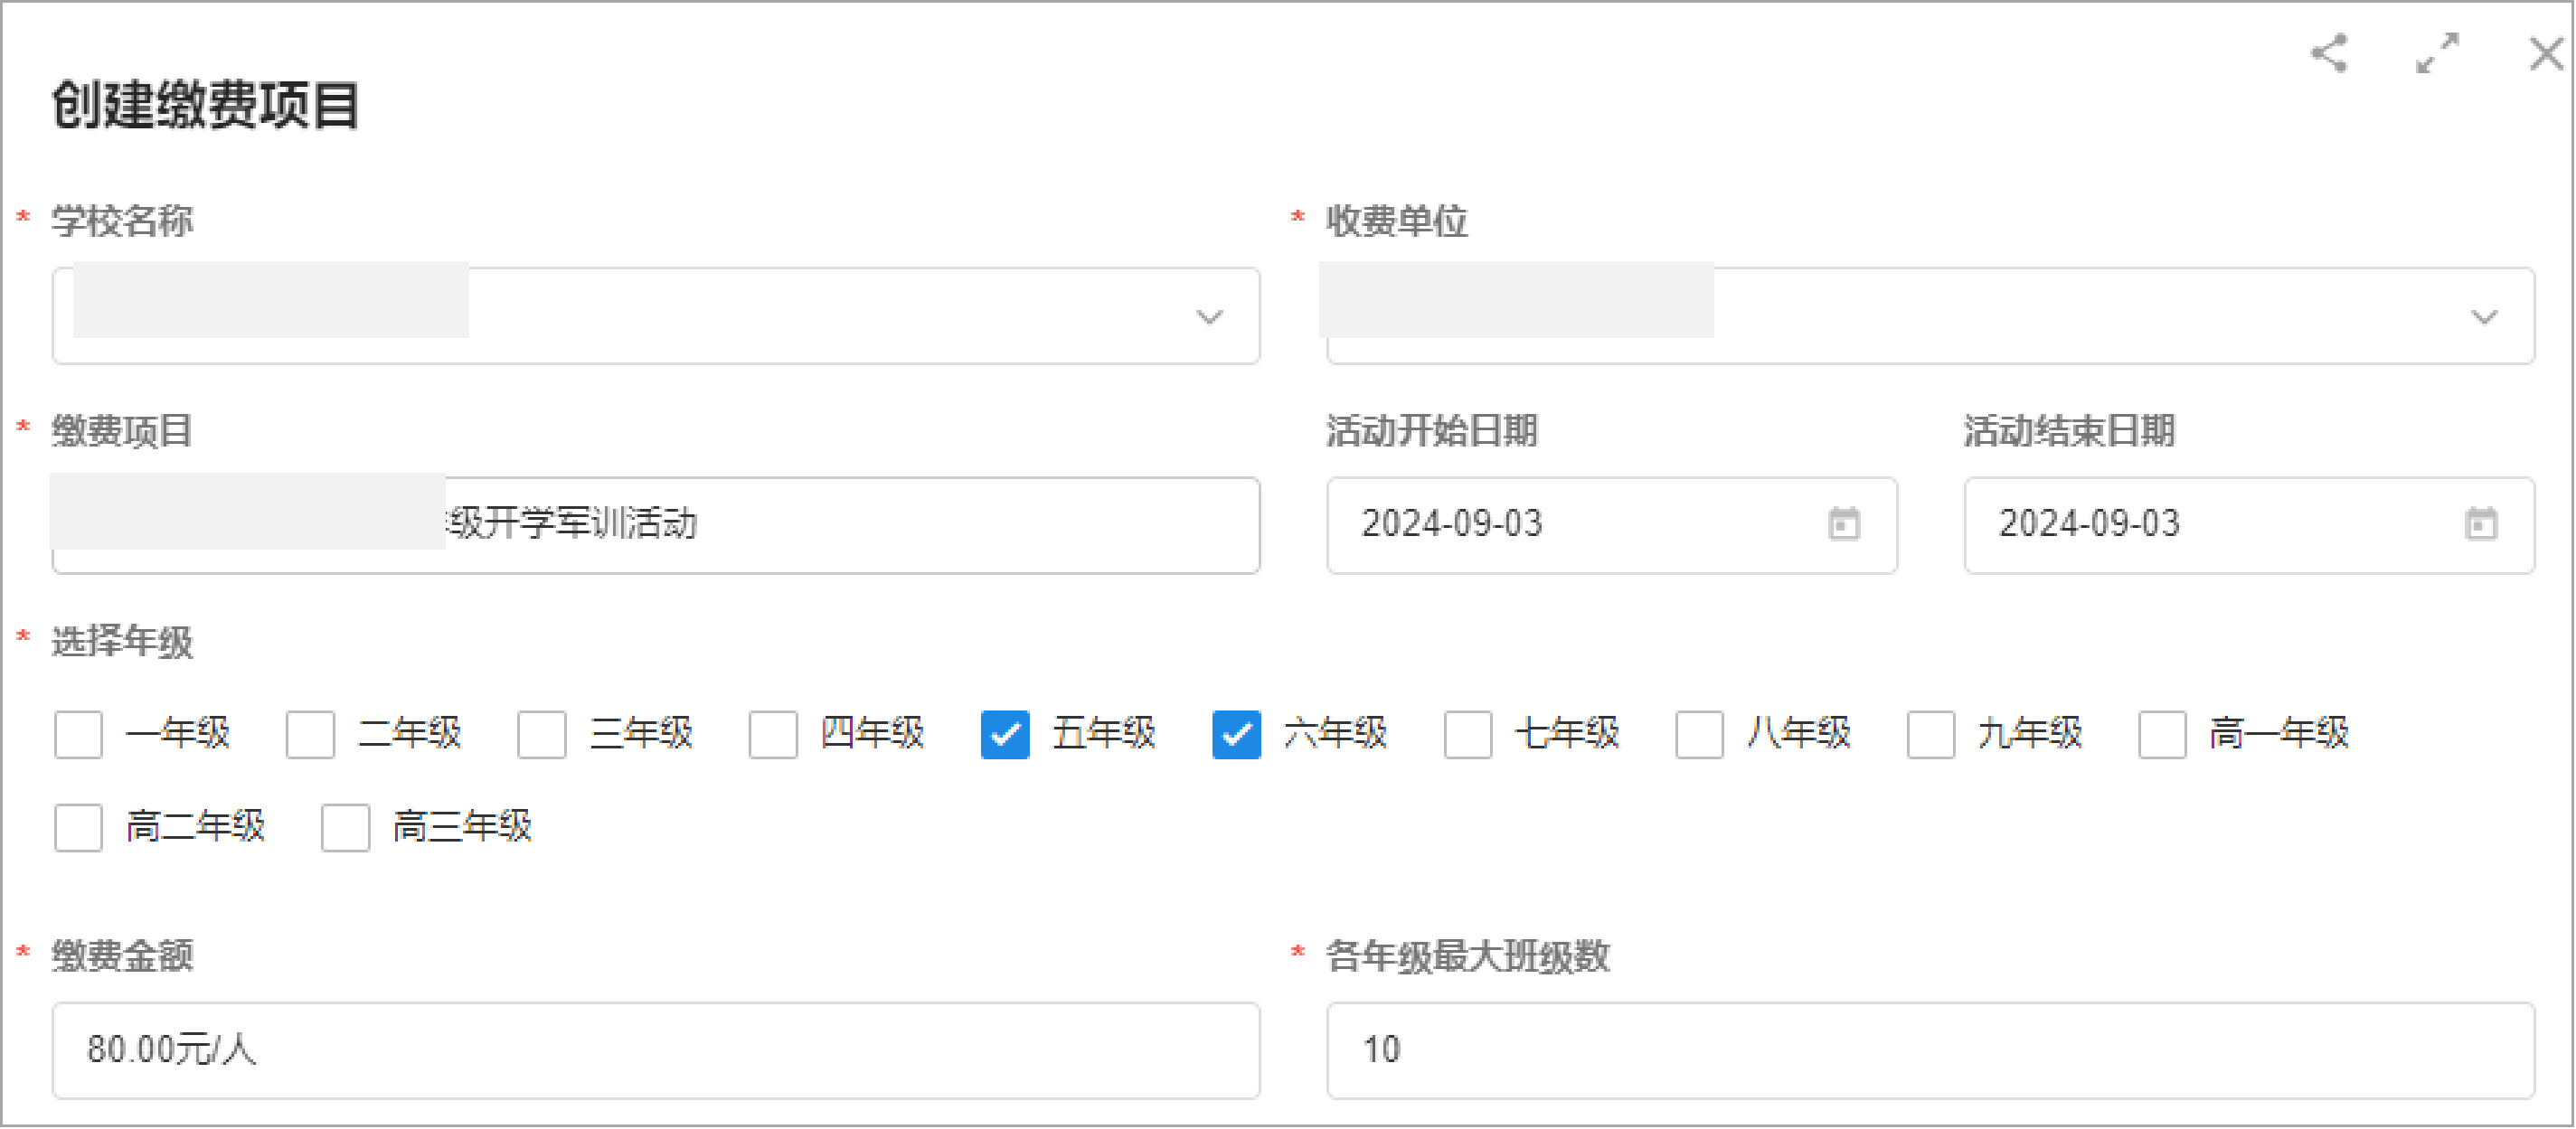Expand the 收费单位 dropdown
The height and width of the screenshot is (1129, 2576).
click(2484, 317)
